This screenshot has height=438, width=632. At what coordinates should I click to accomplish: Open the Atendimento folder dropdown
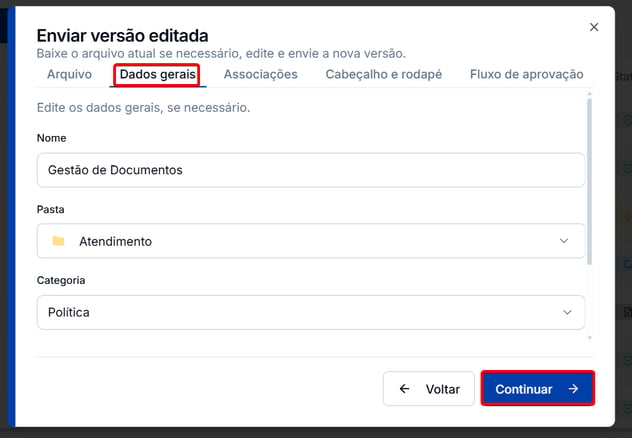[x=311, y=241]
